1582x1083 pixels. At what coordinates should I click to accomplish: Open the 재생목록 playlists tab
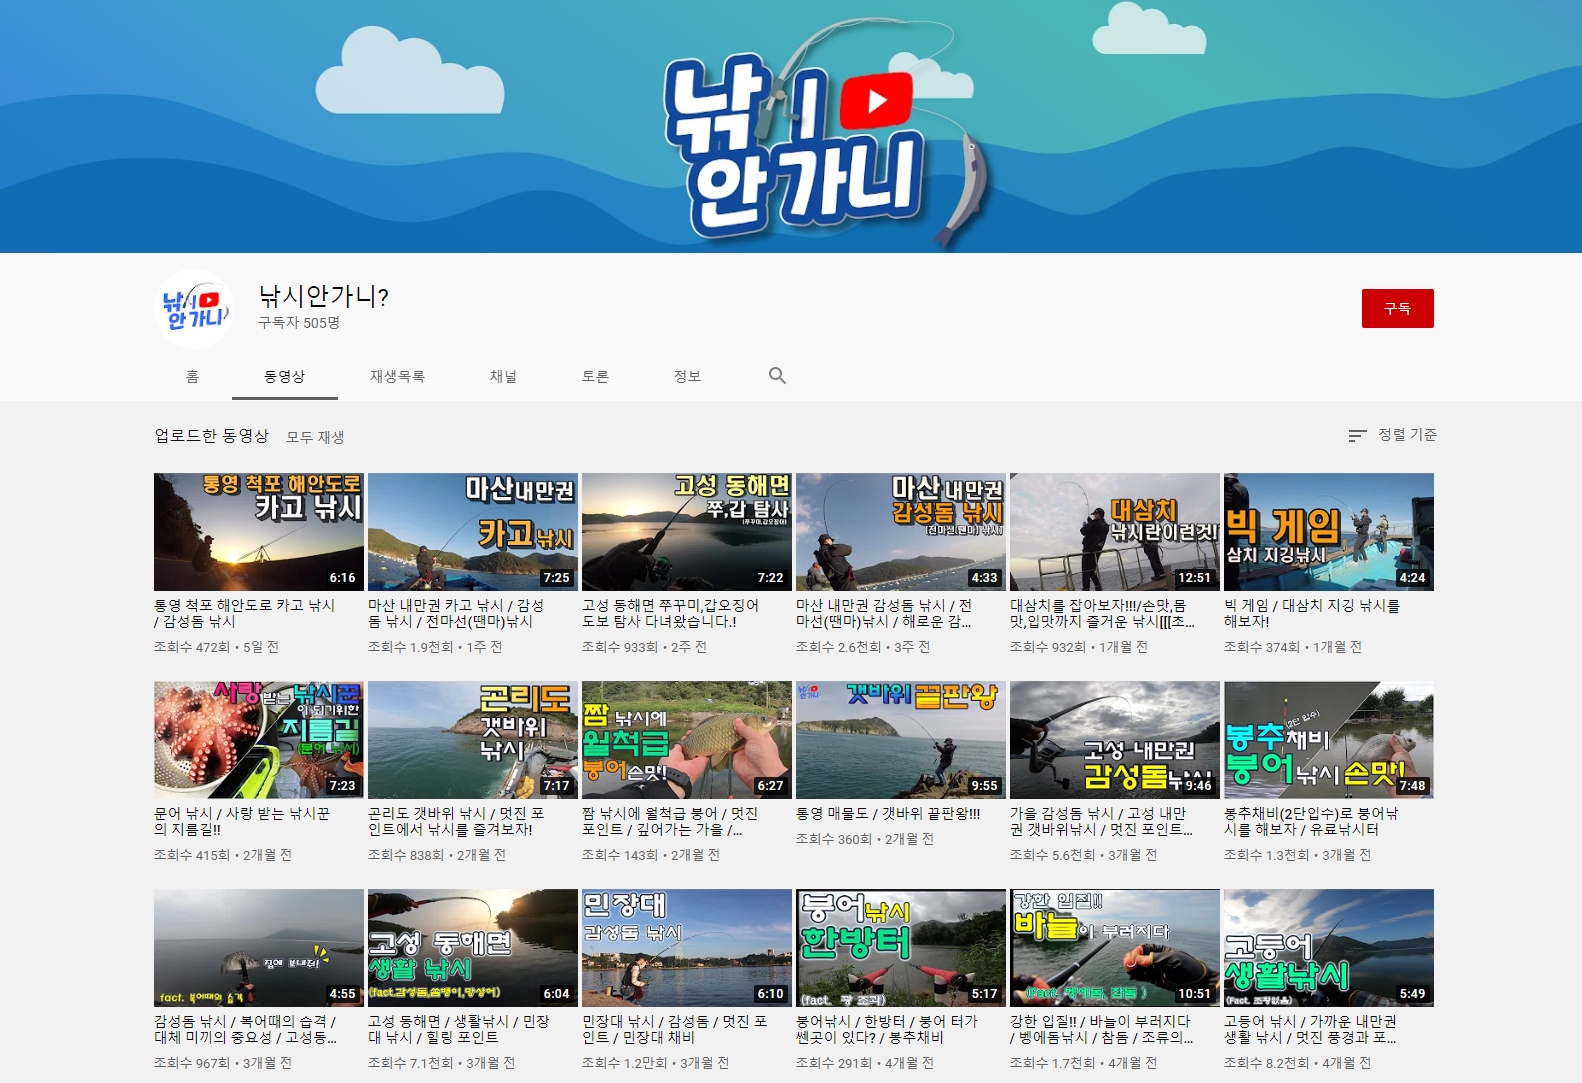pos(397,376)
